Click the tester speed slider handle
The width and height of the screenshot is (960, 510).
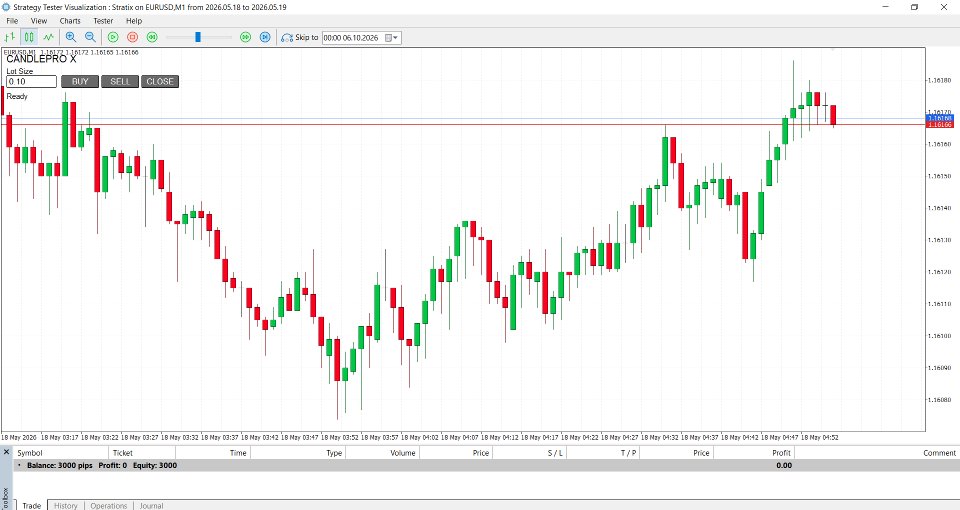coord(198,37)
